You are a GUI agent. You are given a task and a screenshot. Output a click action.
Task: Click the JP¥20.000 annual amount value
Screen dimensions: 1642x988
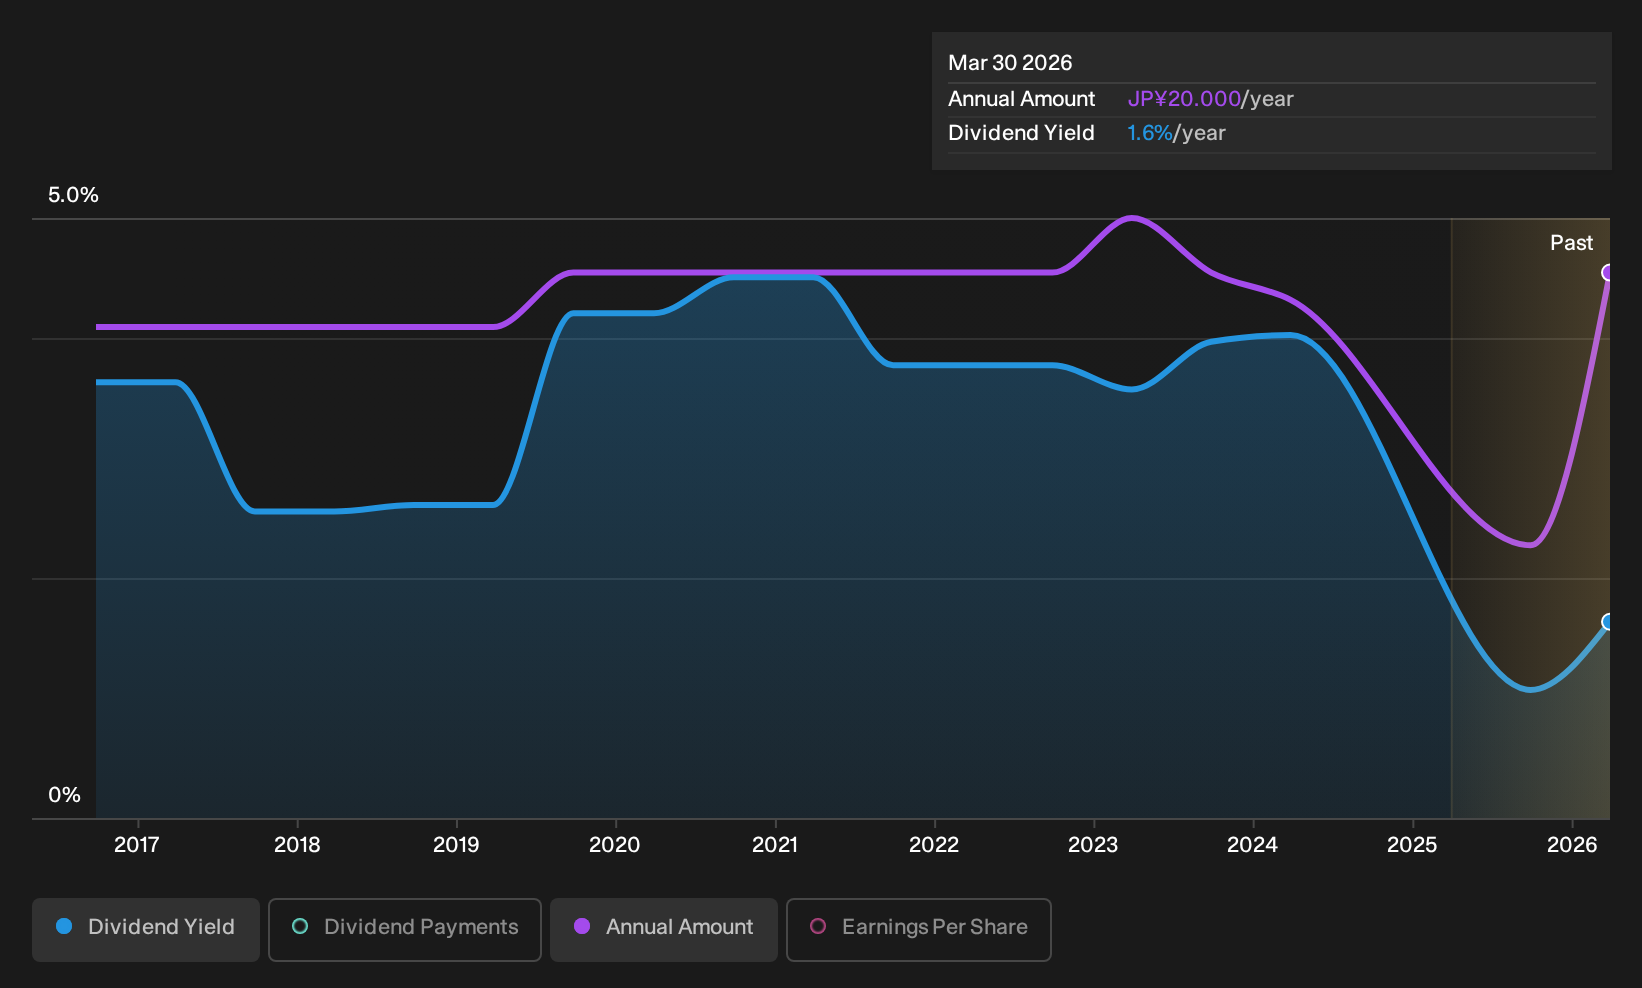1184,99
